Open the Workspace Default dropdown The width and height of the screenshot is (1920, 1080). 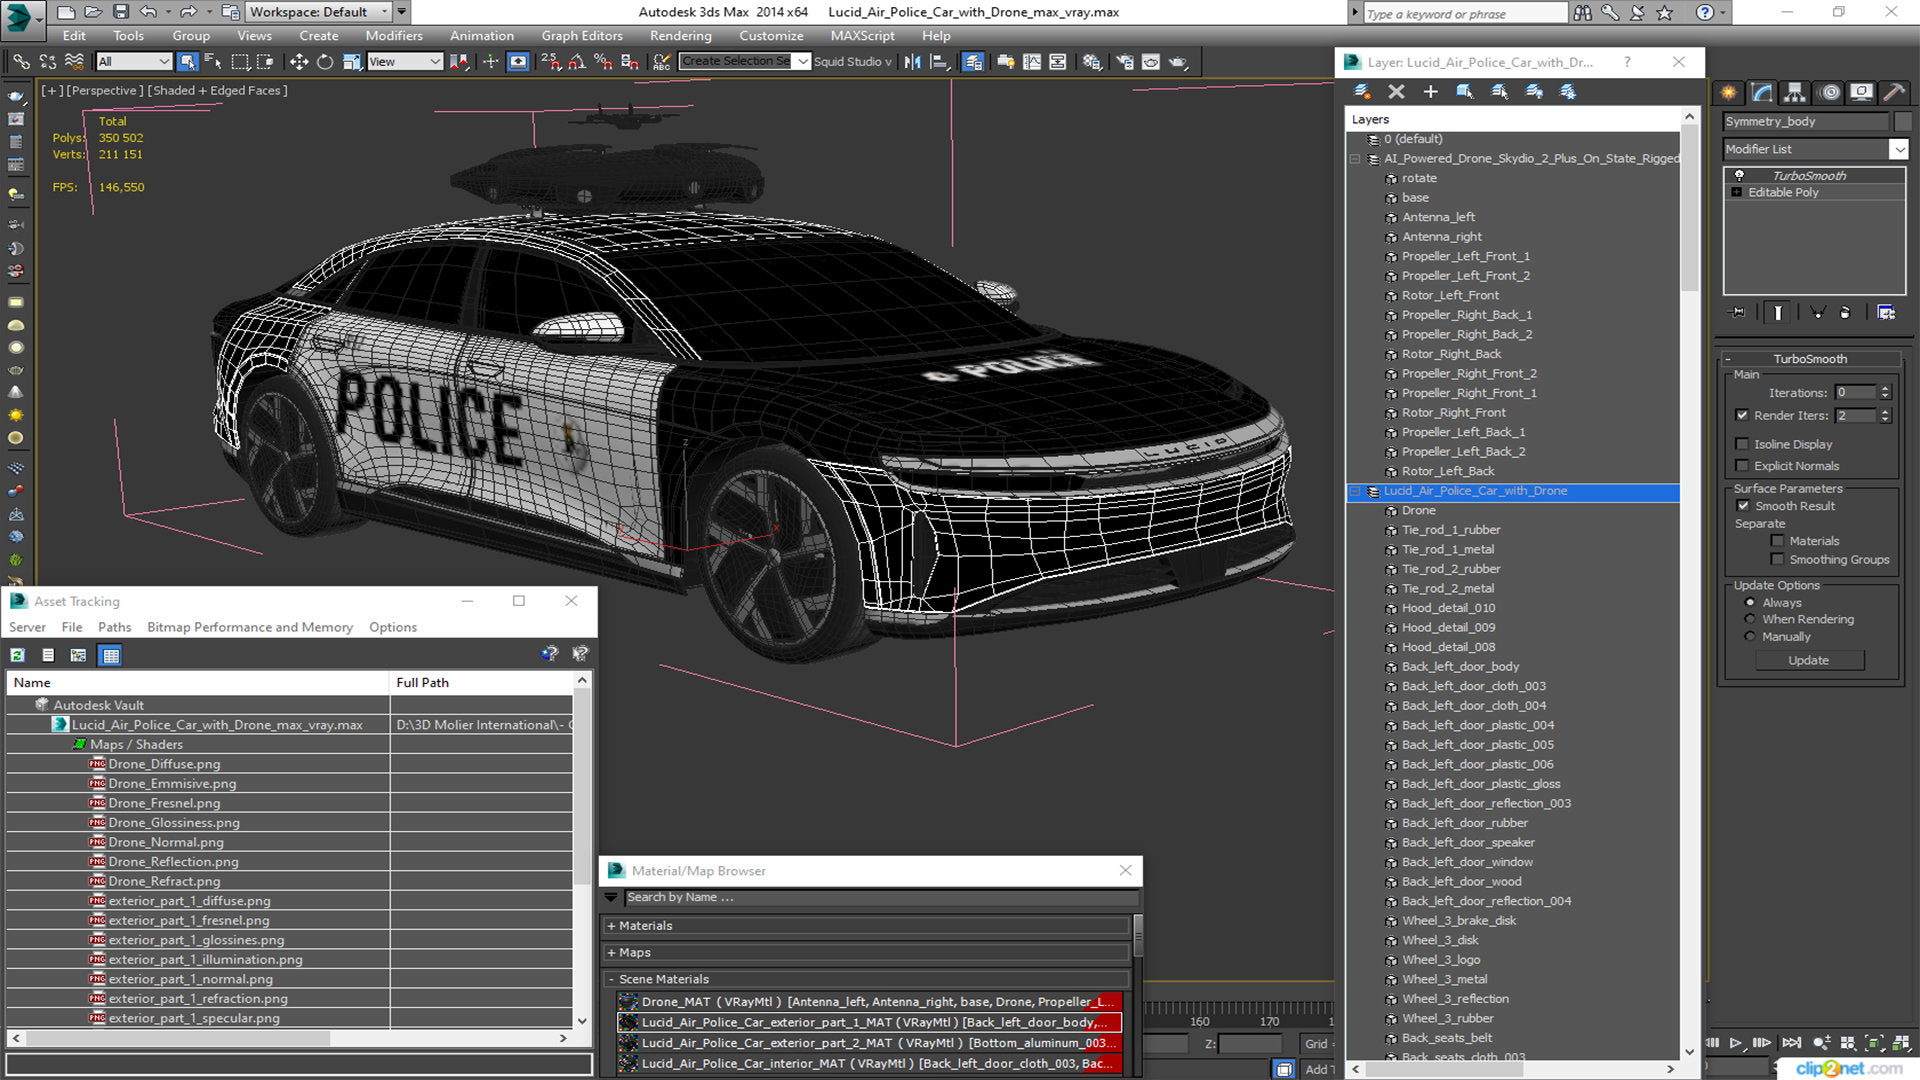click(317, 12)
